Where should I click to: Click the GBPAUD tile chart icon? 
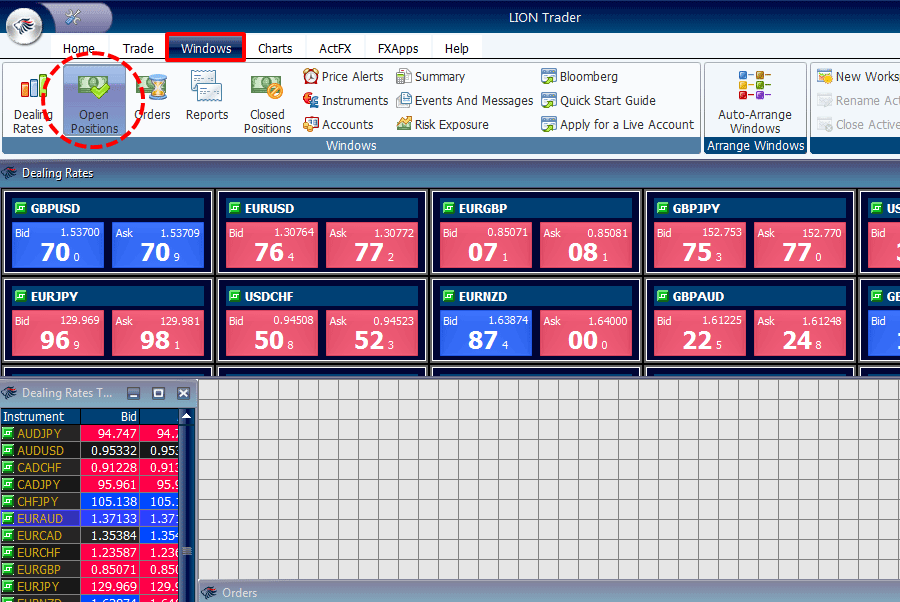(x=662, y=296)
